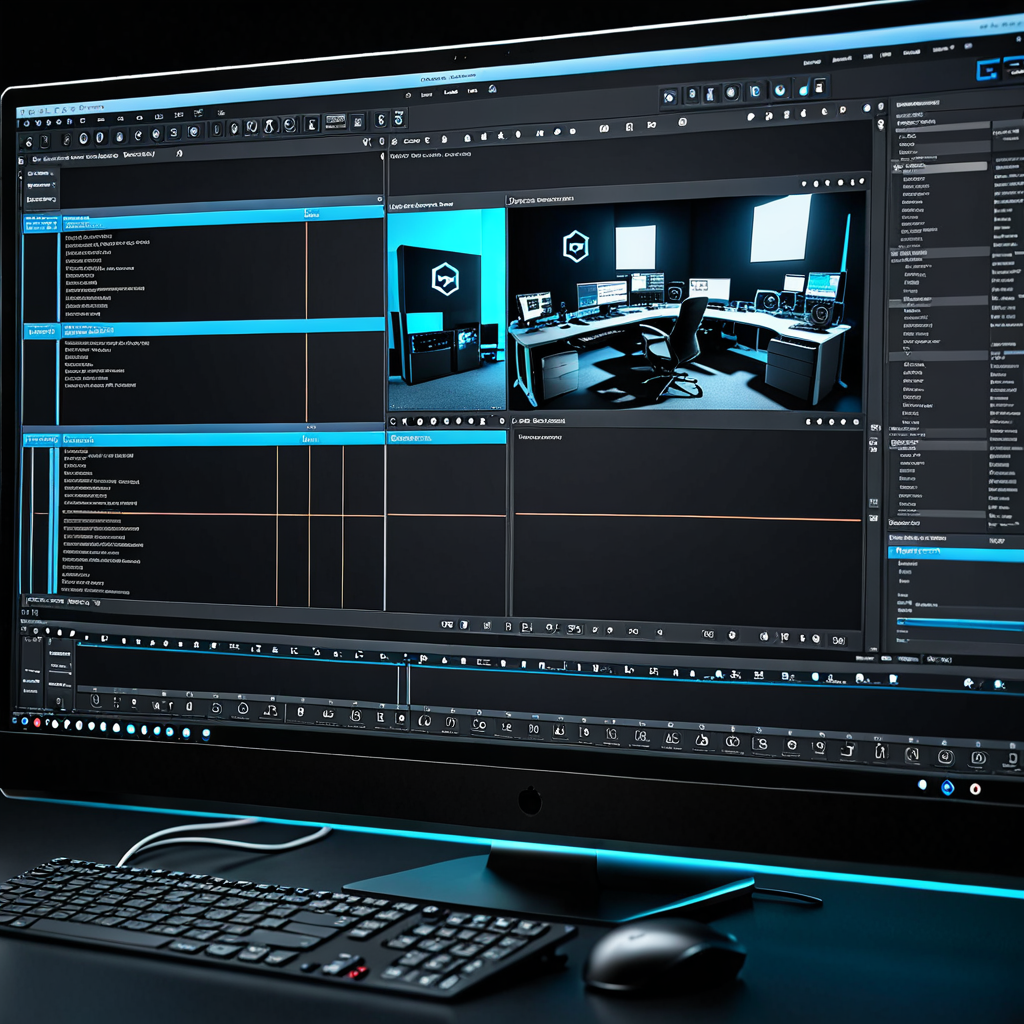Click the blue progress bar in lower-right panel
Screen dimensions: 1024x1024
click(x=960, y=624)
